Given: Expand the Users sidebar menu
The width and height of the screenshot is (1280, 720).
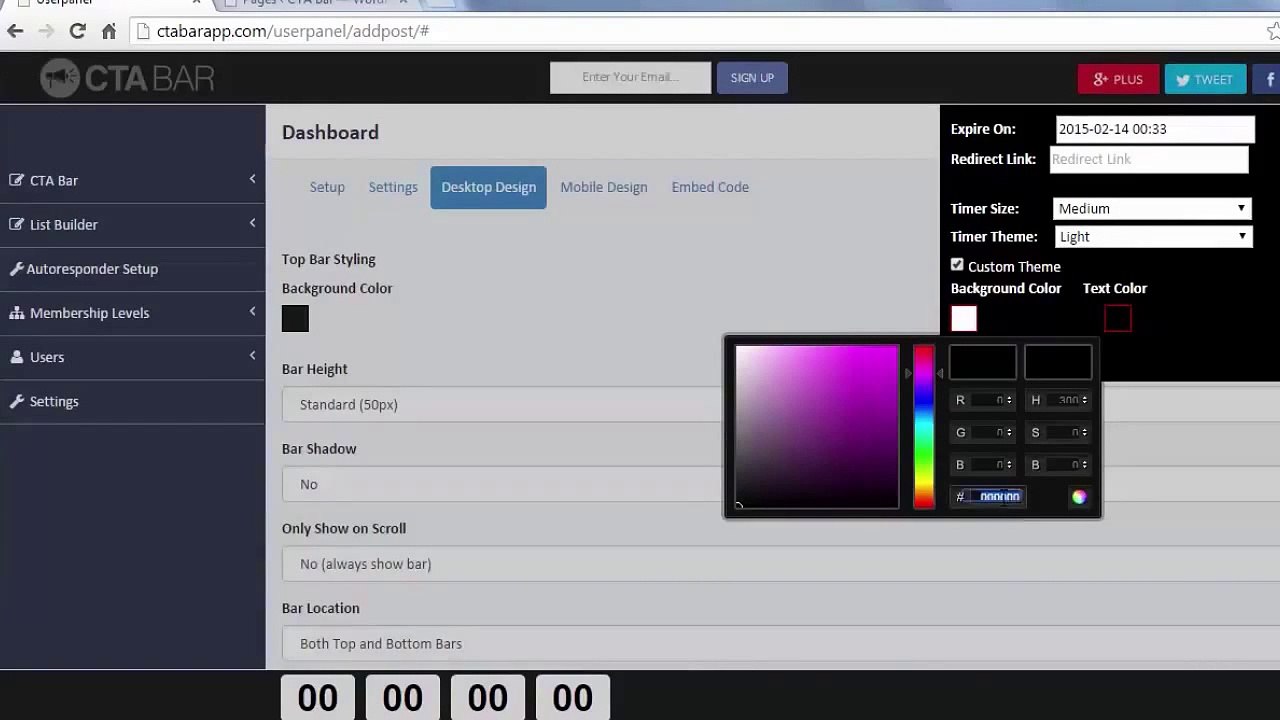Looking at the screenshot, I should pyautogui.click(x=252, y=356).
